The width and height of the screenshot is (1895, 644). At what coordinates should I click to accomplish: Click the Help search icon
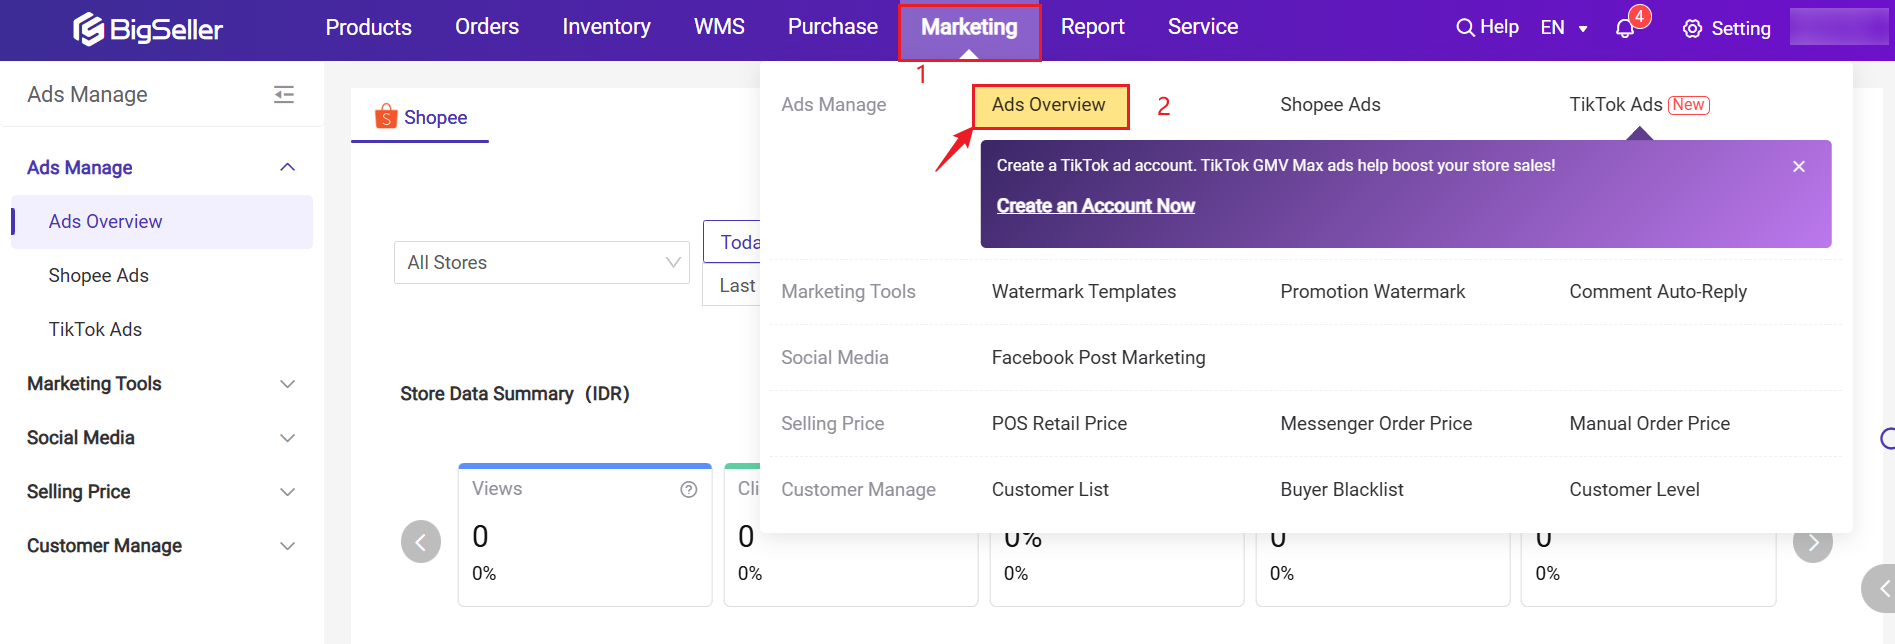pyautogui.click(x=1465, y=27)
